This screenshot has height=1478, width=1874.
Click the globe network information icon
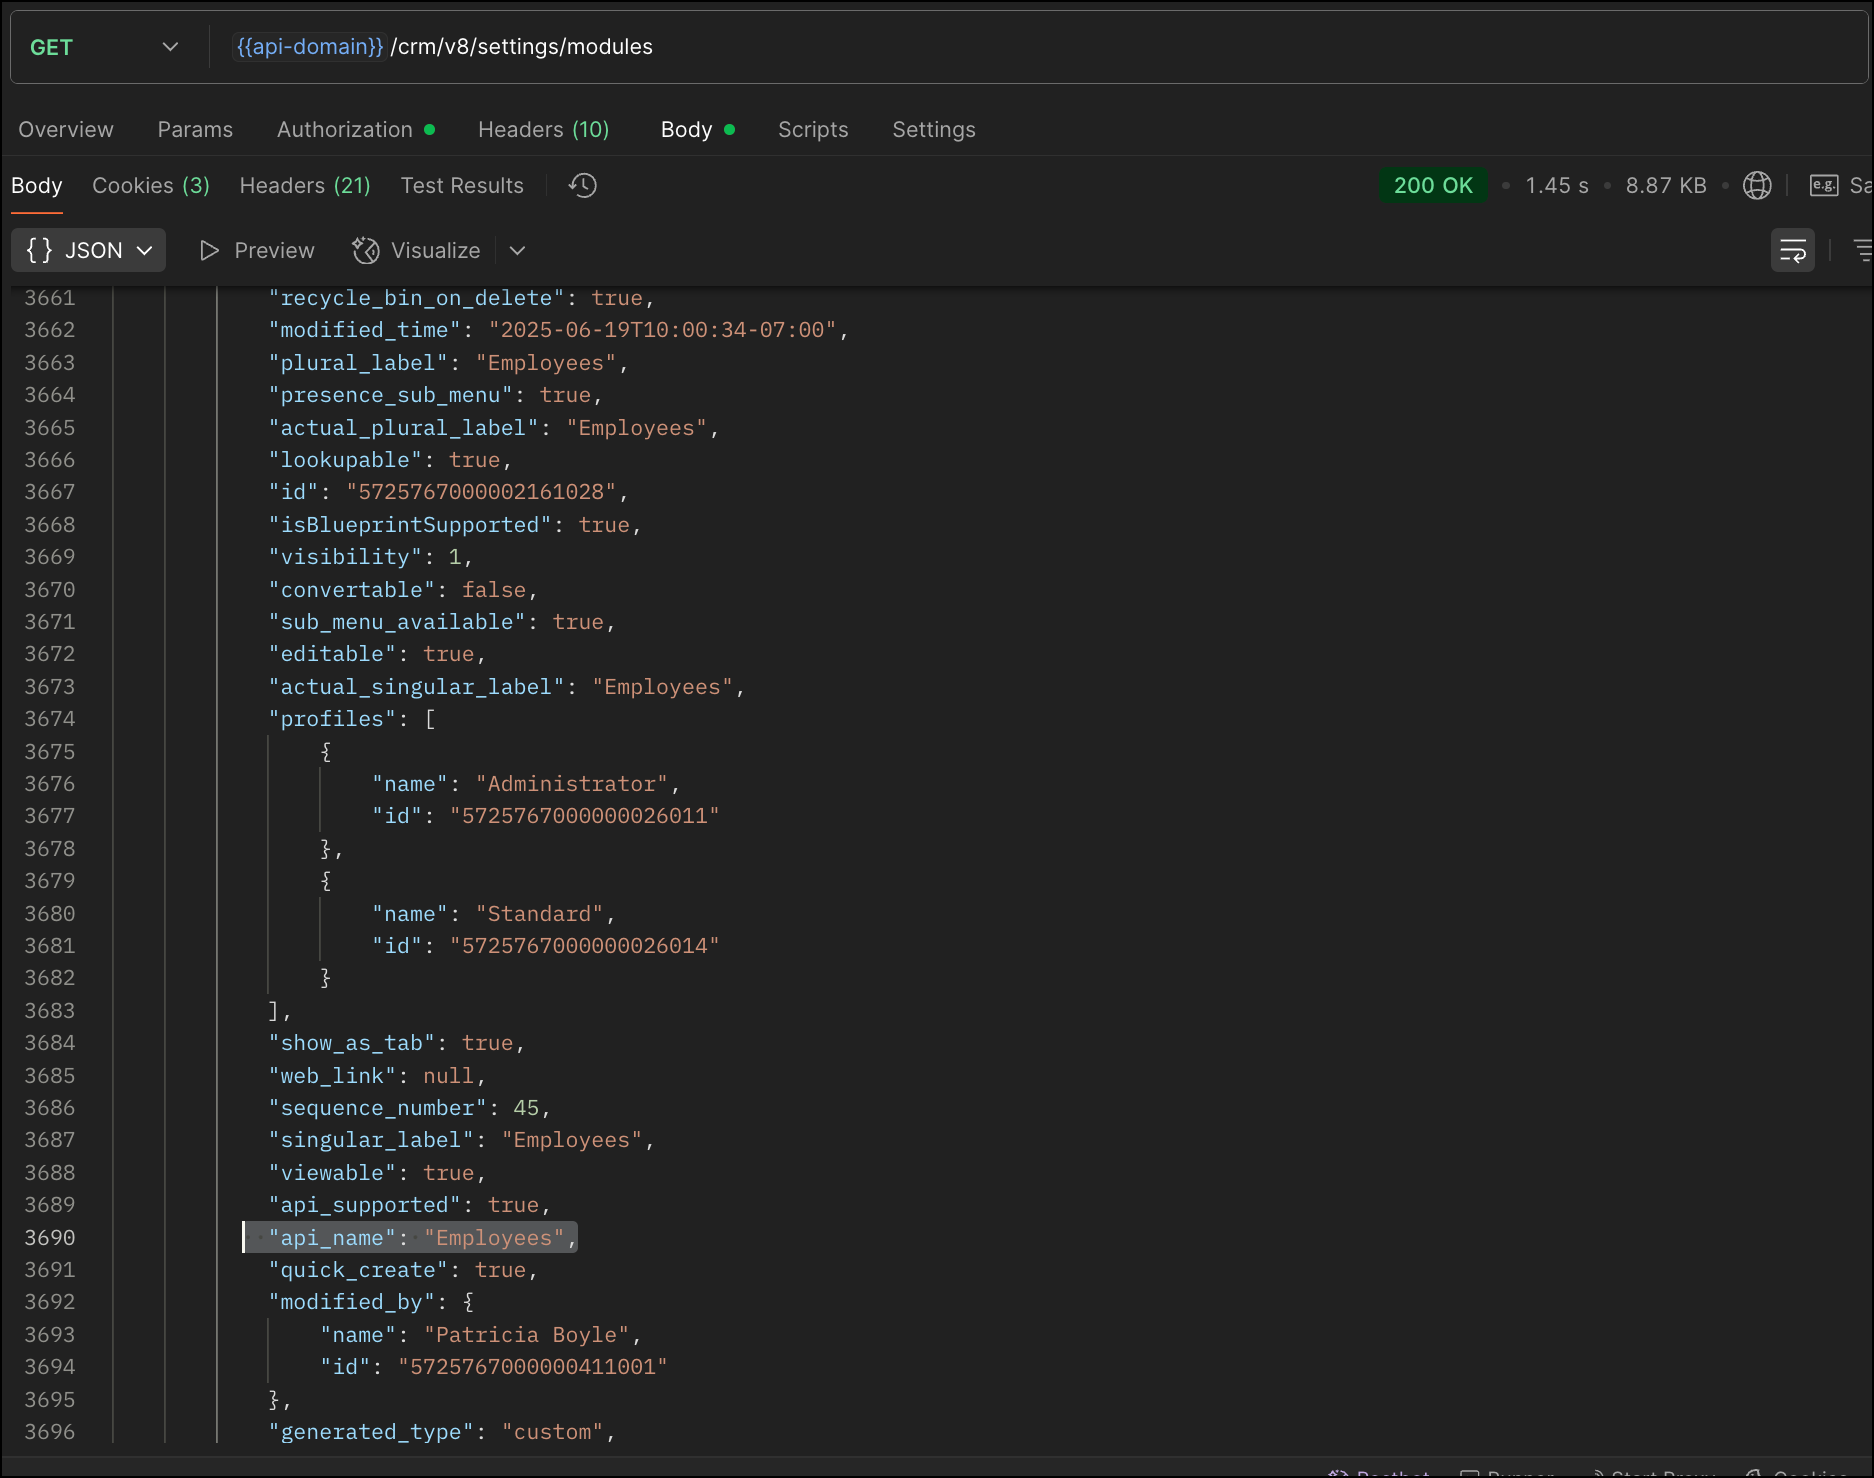(1756, 186)
